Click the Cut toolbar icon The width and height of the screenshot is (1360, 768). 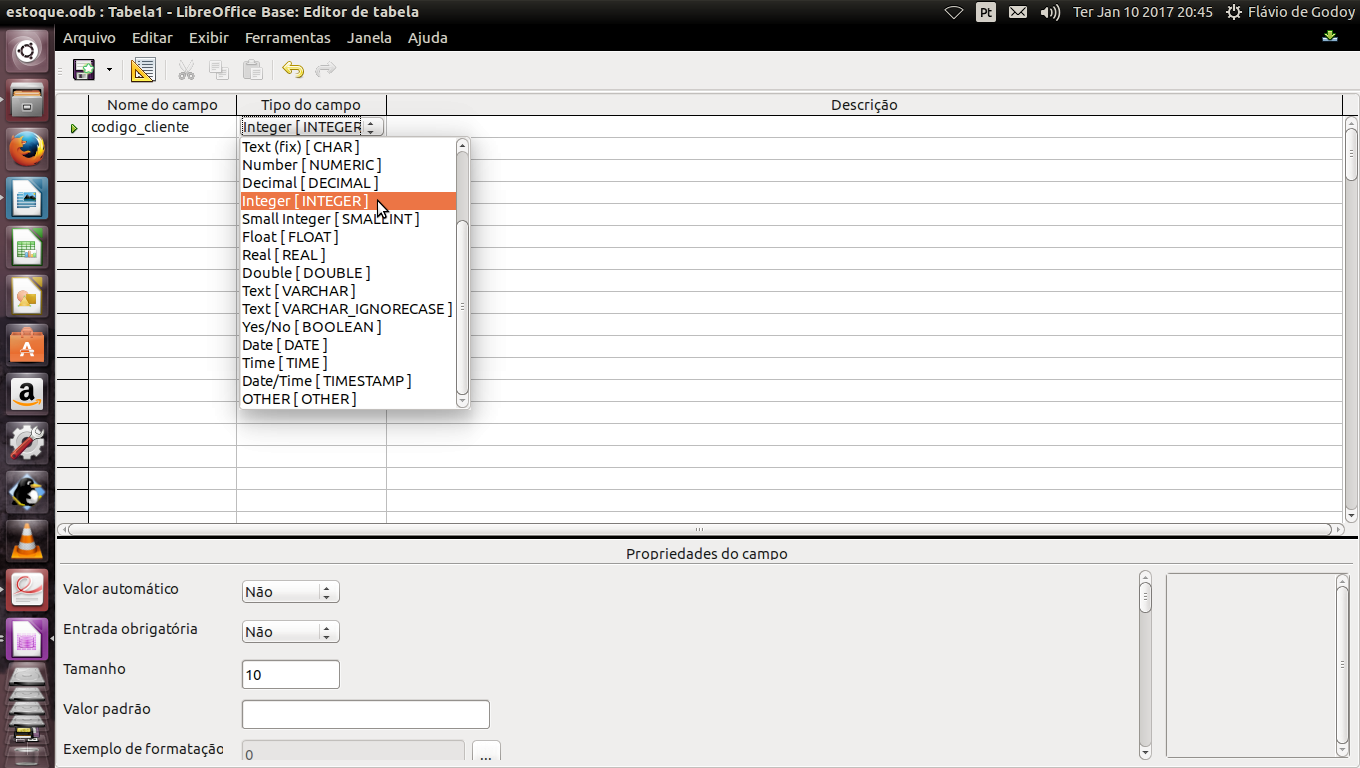point(185,69)
